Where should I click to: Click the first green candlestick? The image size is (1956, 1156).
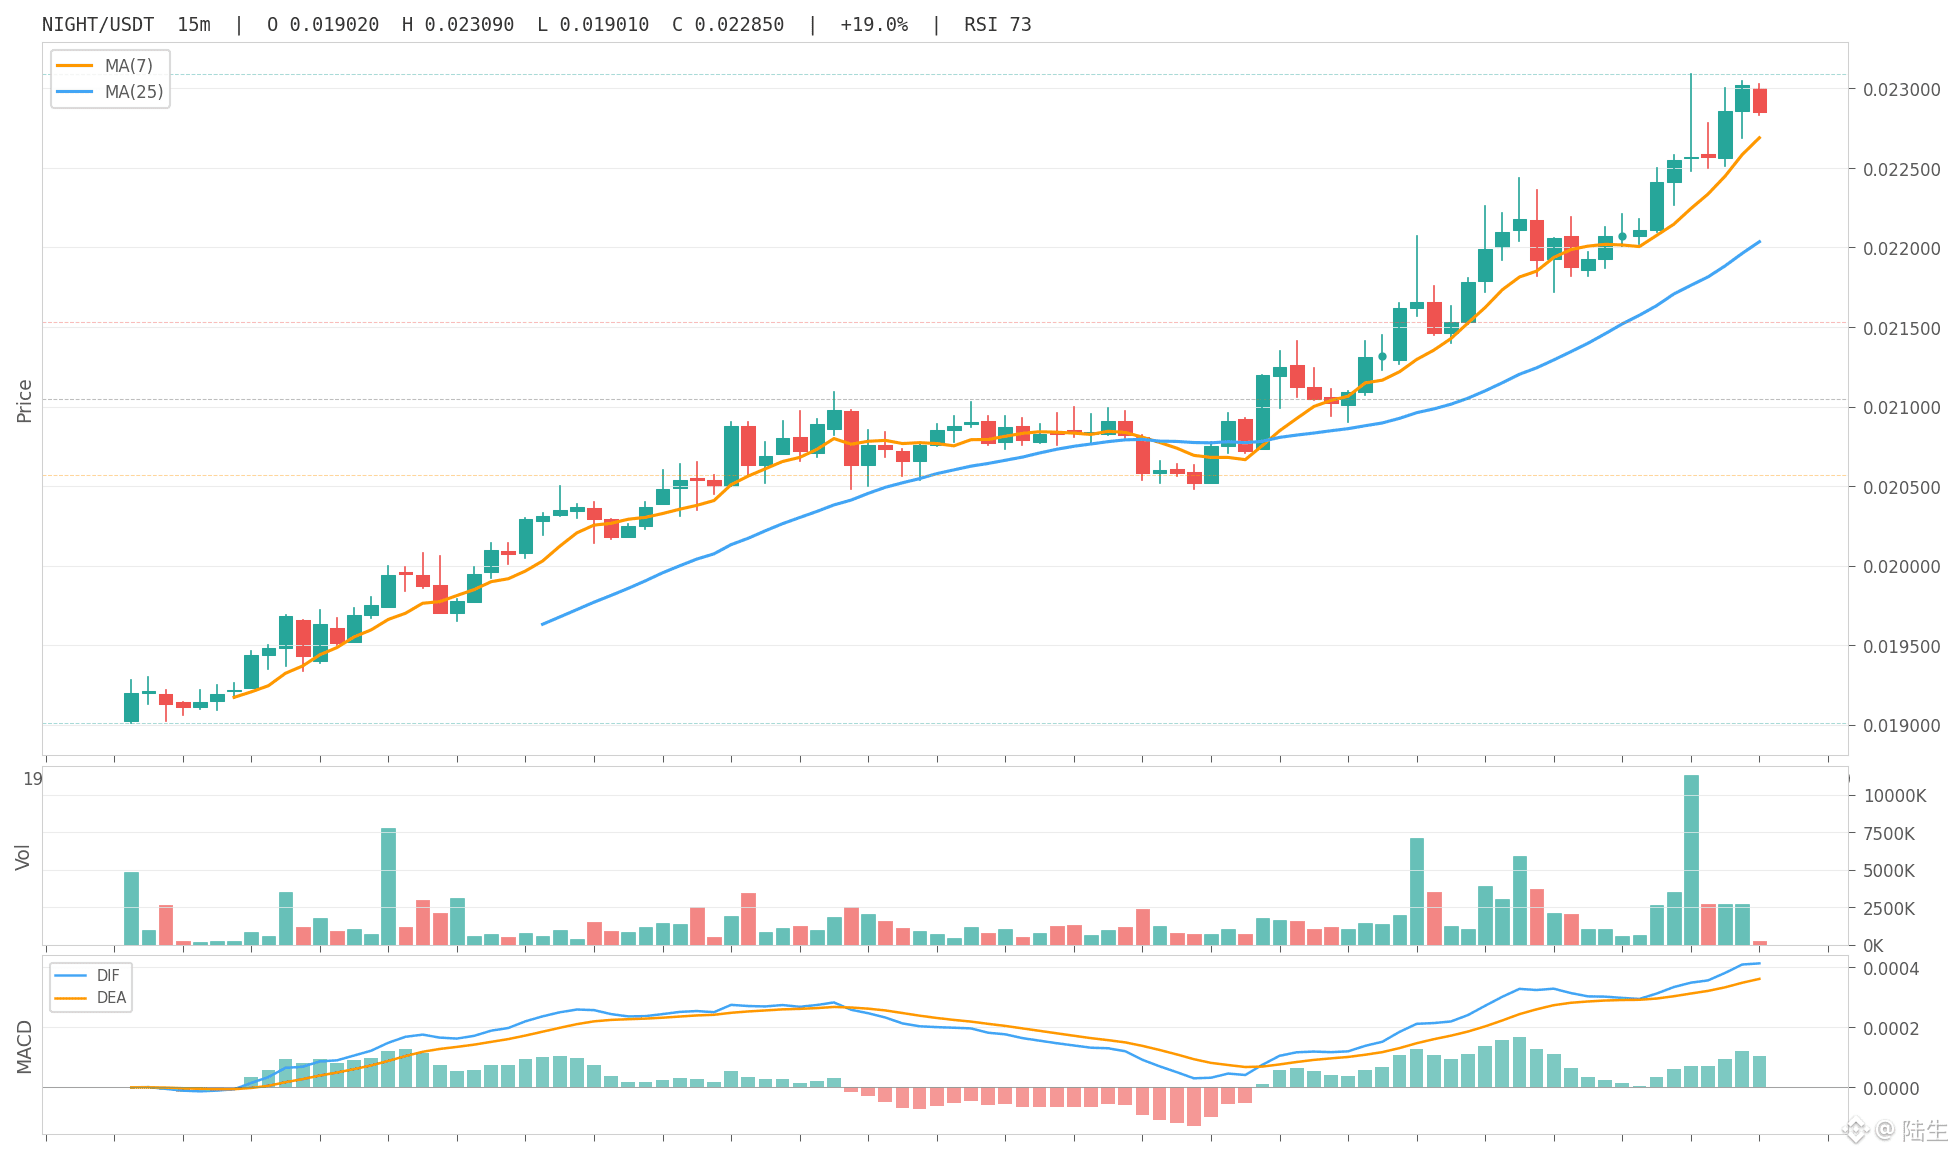point(131,706)
